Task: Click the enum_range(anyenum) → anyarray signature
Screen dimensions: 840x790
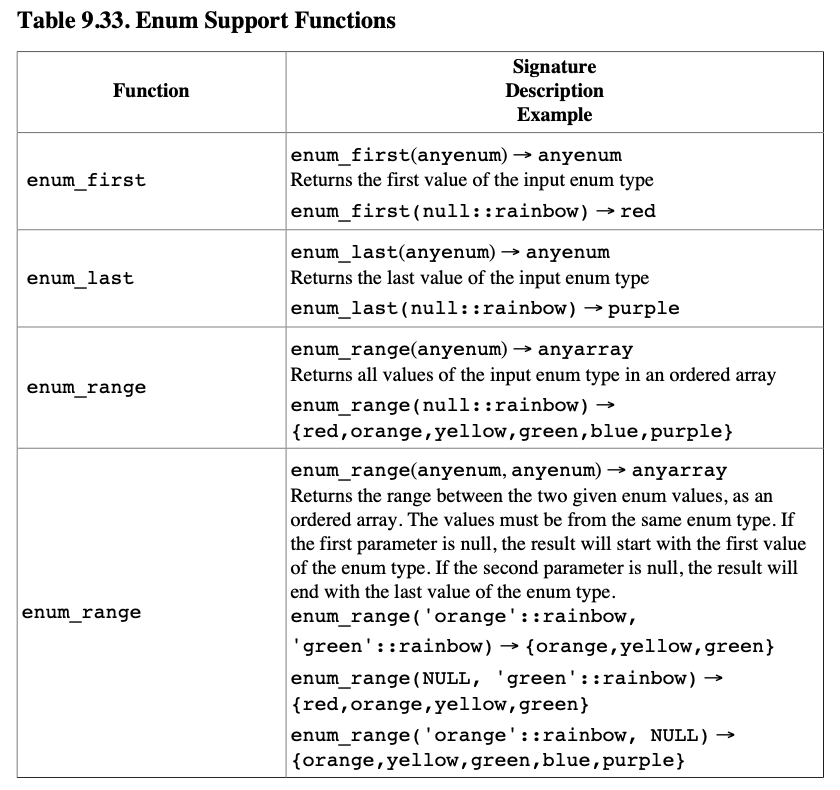Action: coord(462,350)
